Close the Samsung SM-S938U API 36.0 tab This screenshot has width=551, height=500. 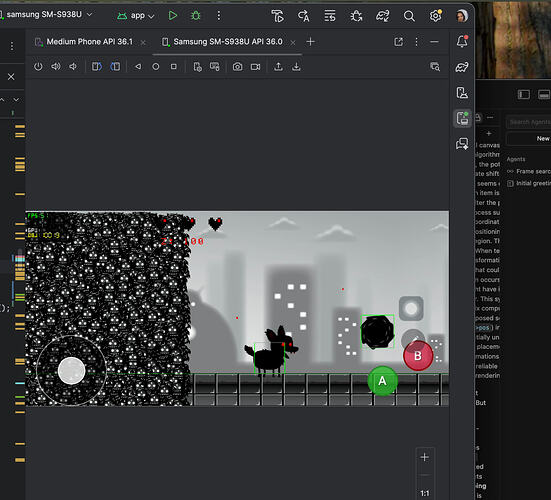293,42
